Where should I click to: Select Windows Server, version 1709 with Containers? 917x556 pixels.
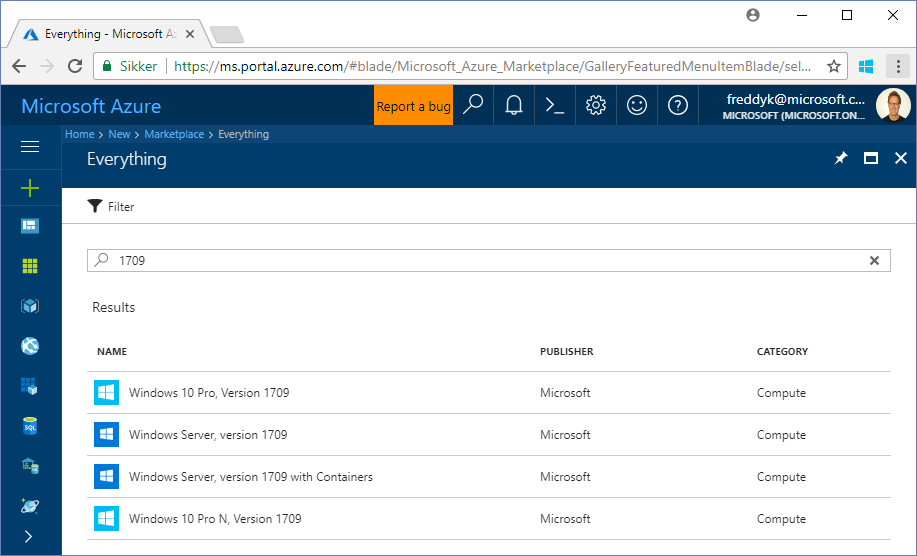coord(250,477)
